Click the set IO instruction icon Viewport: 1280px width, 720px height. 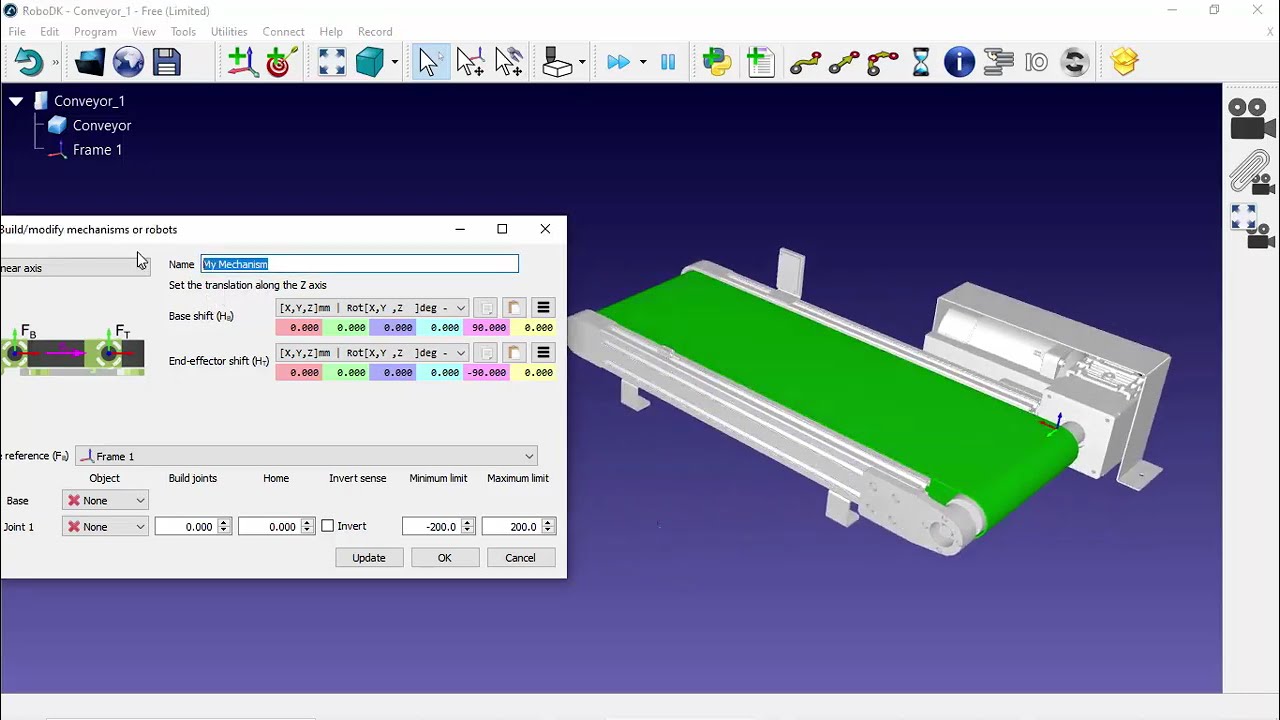[x=1036, y=62]
